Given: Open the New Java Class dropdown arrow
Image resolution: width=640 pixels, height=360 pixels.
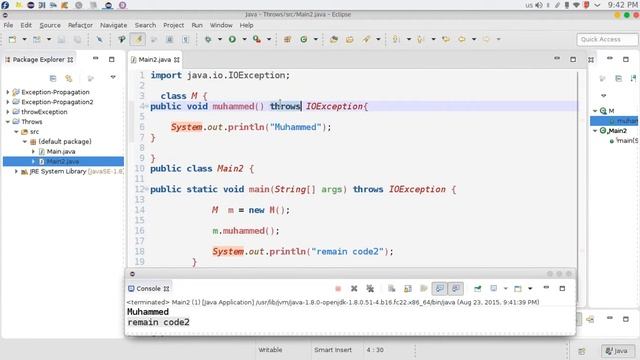Looking at the screenshot, I should point(316,40).
